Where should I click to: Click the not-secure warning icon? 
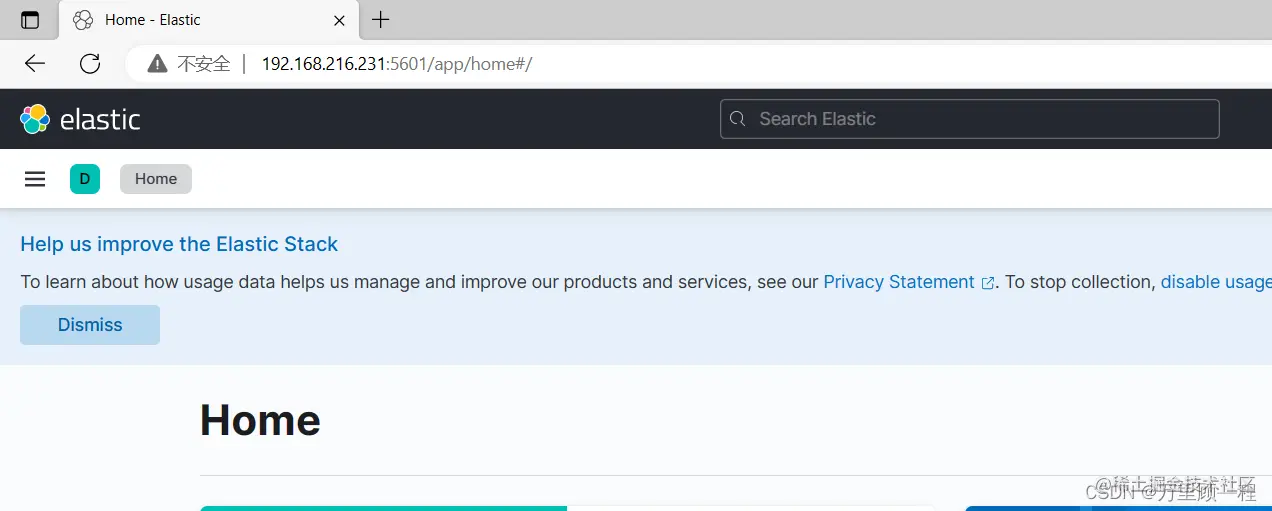coord(157,64)
